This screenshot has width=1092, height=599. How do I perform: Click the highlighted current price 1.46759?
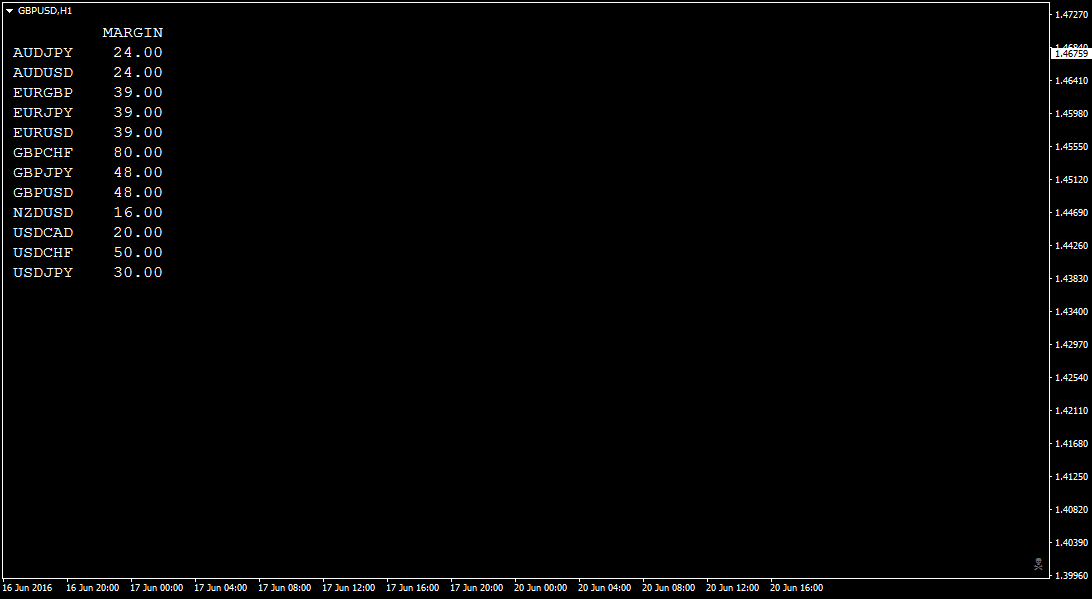tap(1071, 52)
